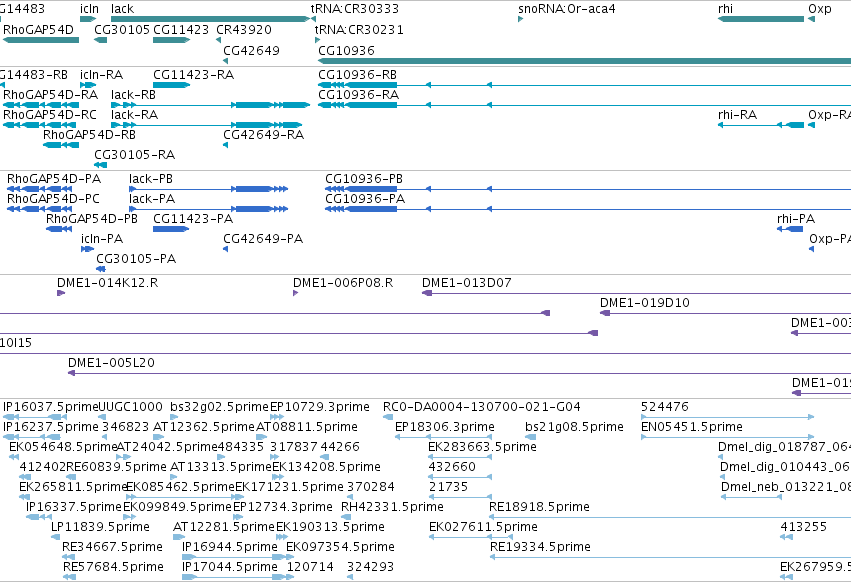Select BAC clone DME1-006P08.R label

343,283
